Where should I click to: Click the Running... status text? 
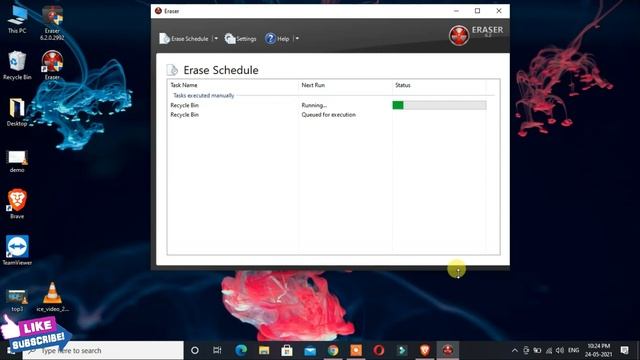[314, 105]
